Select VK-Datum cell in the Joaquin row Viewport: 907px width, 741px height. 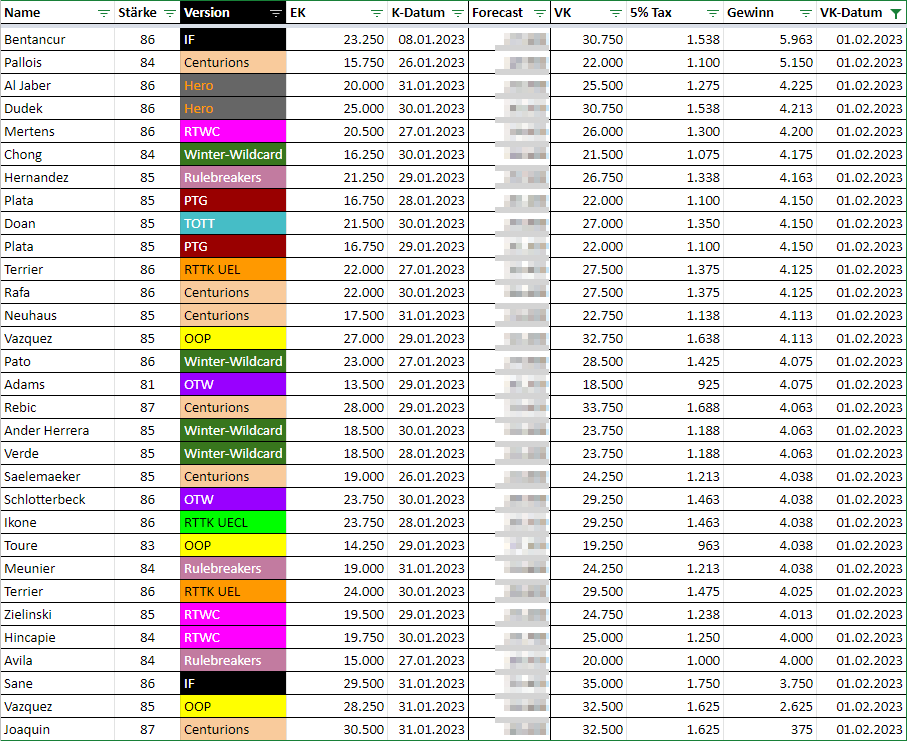[x=861, y=729]
